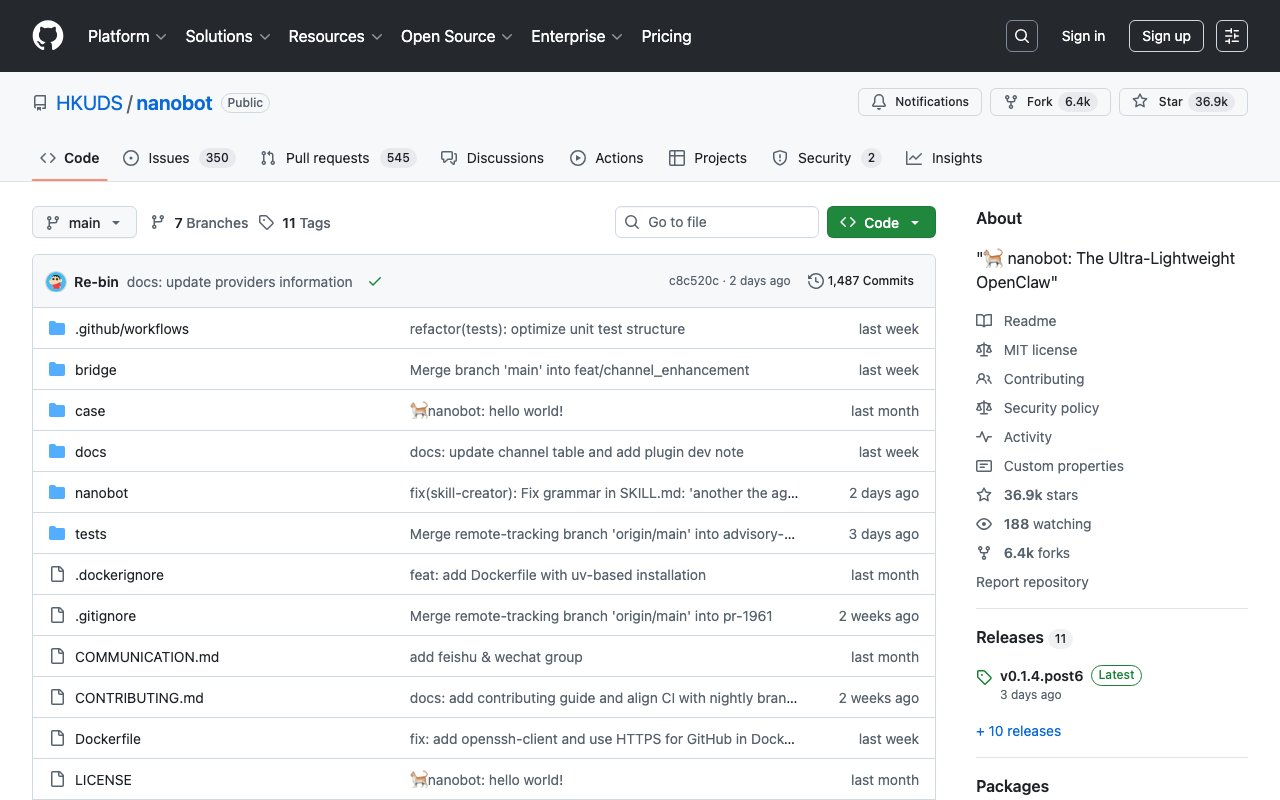The image size is (1280, 800).
Task: Open the v0.1.4.post6 release link
Action: coord(1042,676)
